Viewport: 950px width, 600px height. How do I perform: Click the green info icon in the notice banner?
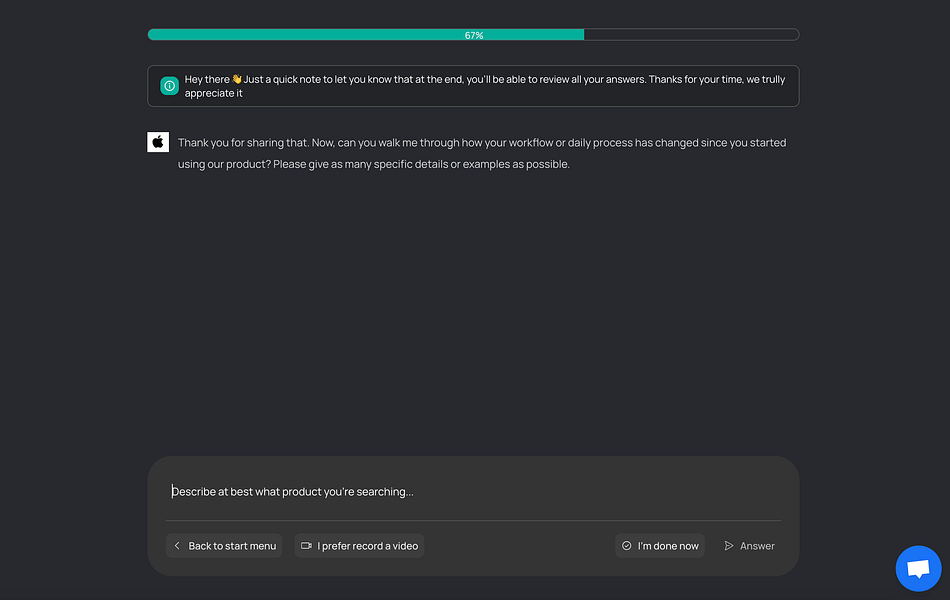(x=170, y=86)
